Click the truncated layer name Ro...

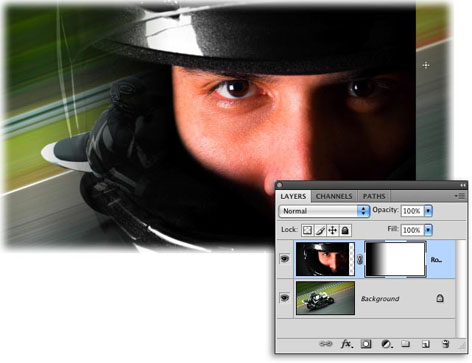pos(436,260)
